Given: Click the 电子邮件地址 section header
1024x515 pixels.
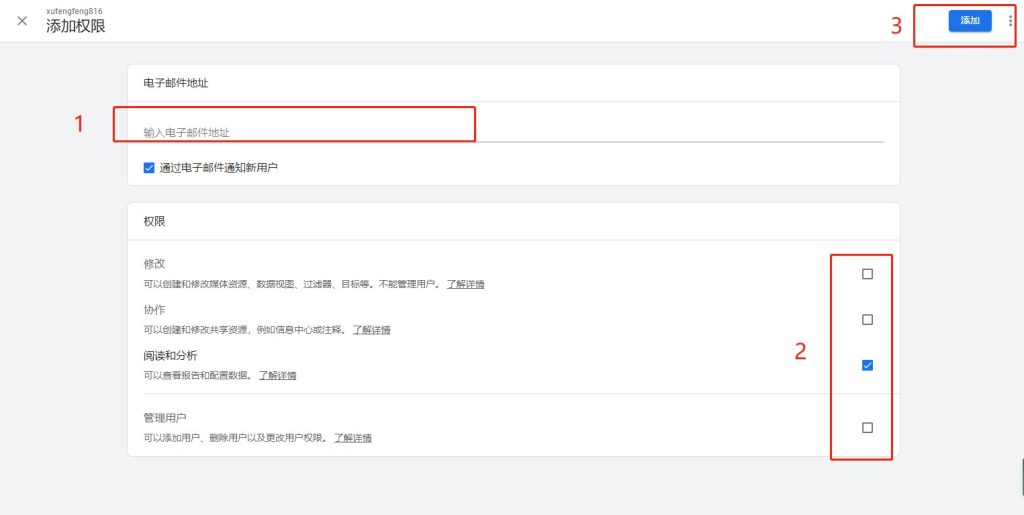Looking at the screenshot, I should click(x=176, y=83).
